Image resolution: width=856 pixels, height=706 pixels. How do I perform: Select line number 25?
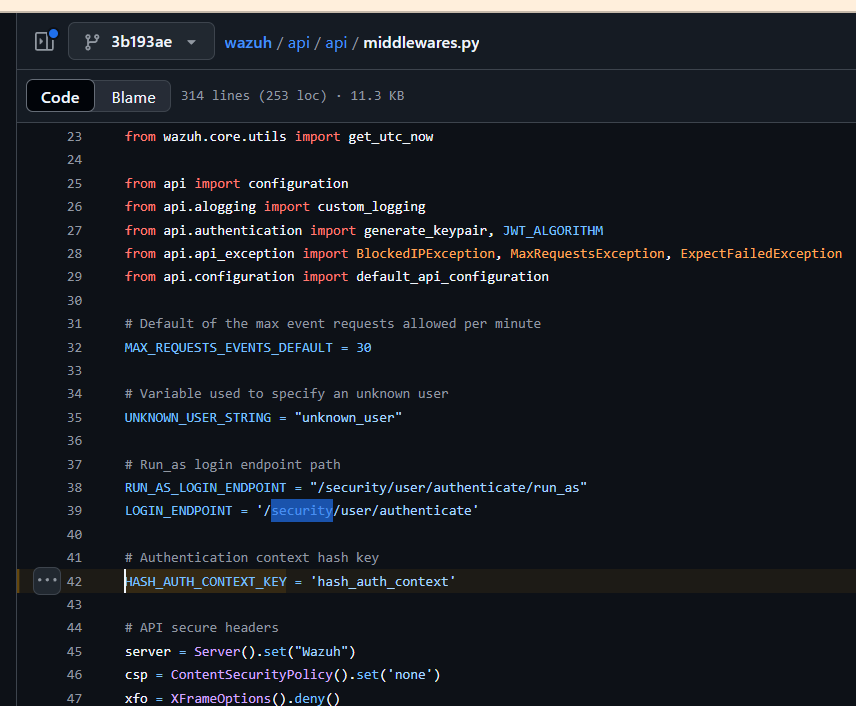click(74, 183)
